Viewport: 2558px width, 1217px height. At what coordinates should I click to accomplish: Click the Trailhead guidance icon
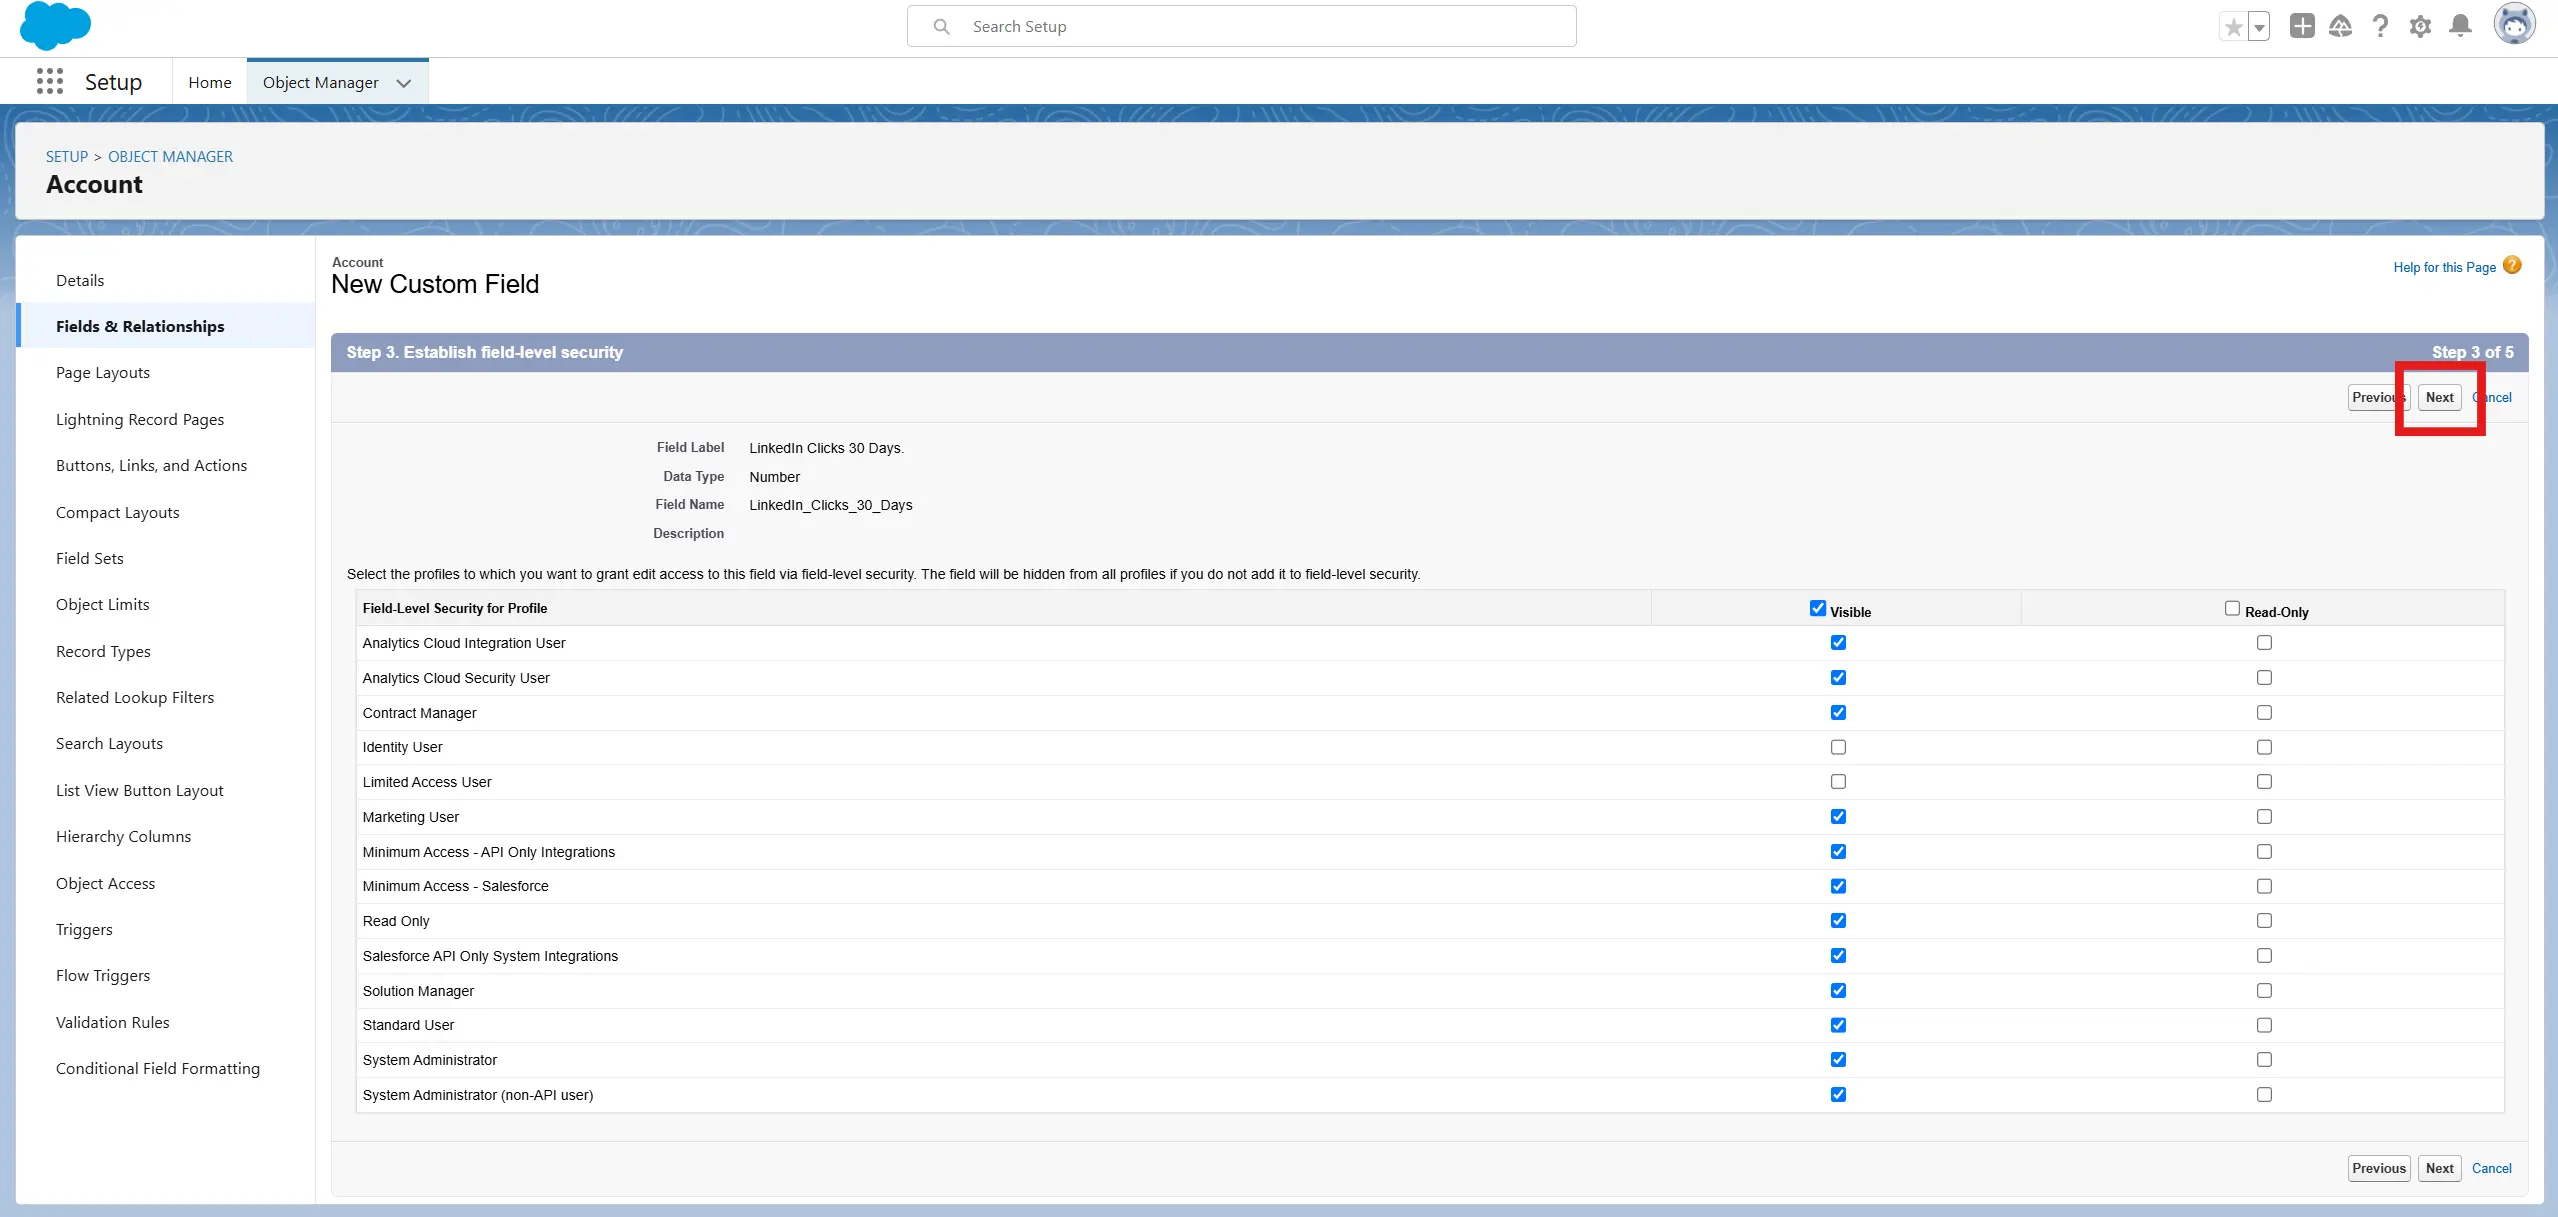[2340, 27]
